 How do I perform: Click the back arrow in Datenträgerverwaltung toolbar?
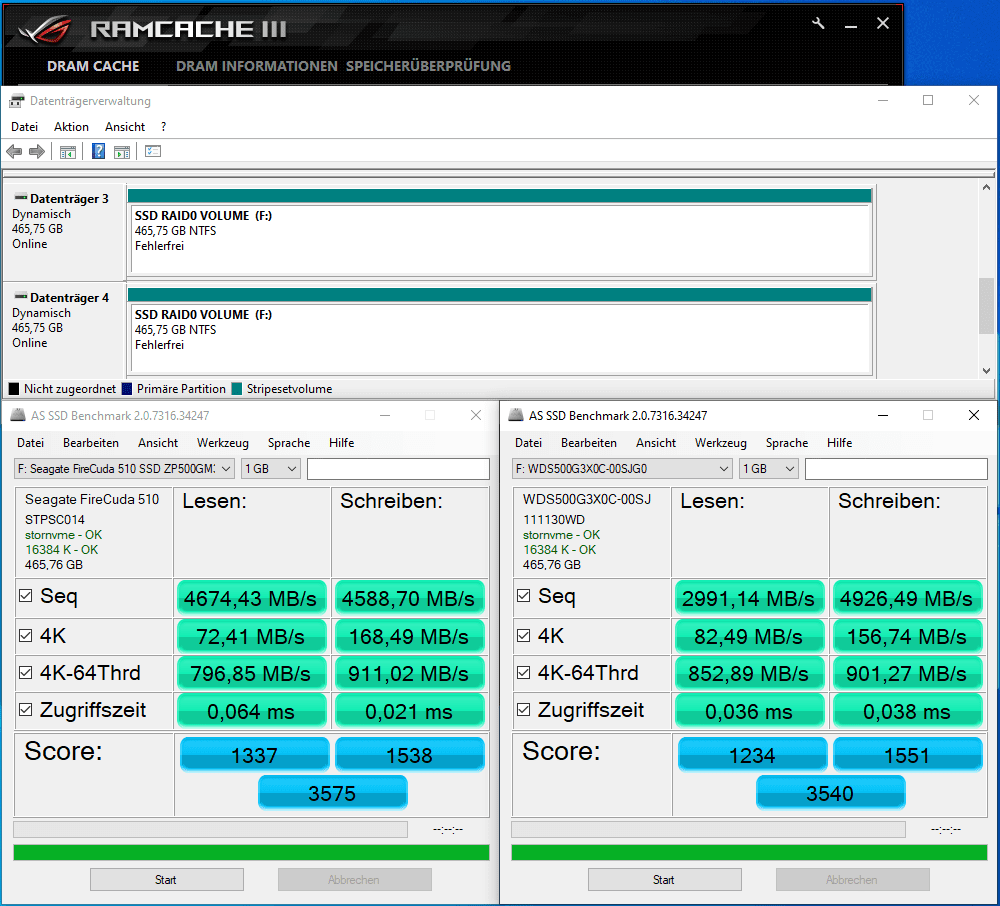click(14, 152)
